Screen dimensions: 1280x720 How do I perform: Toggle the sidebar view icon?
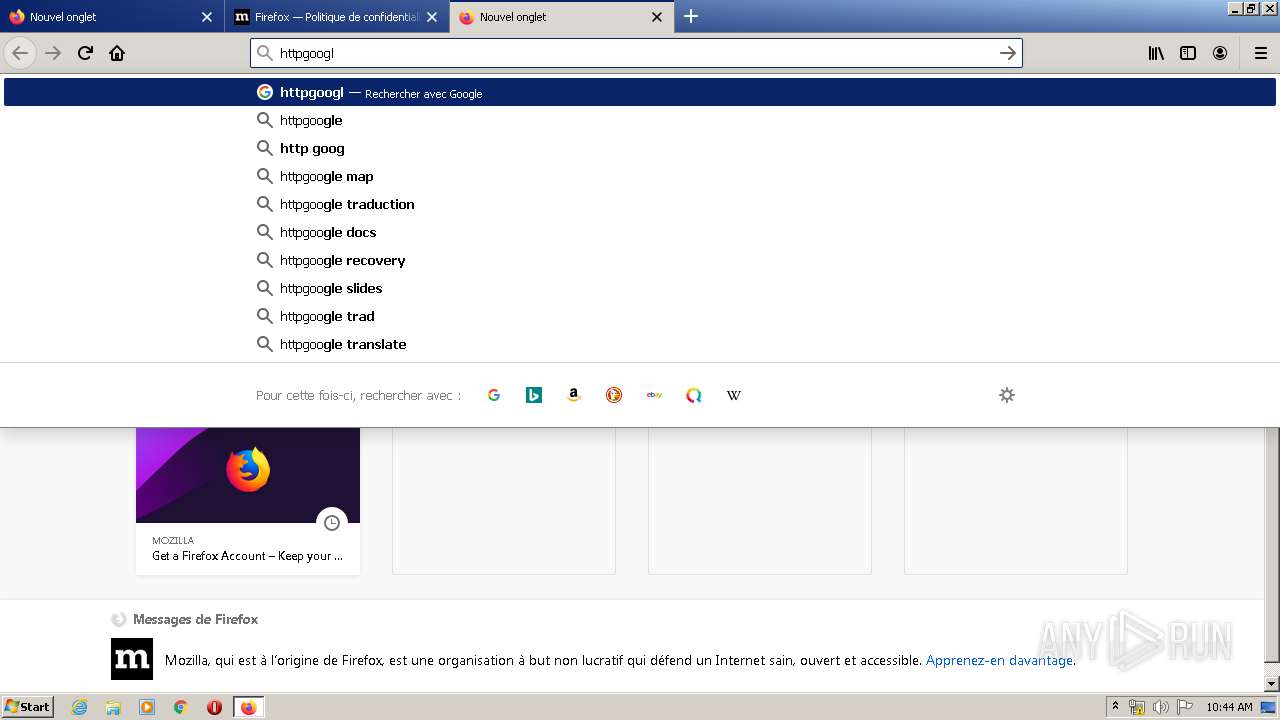pos(1188,53)
